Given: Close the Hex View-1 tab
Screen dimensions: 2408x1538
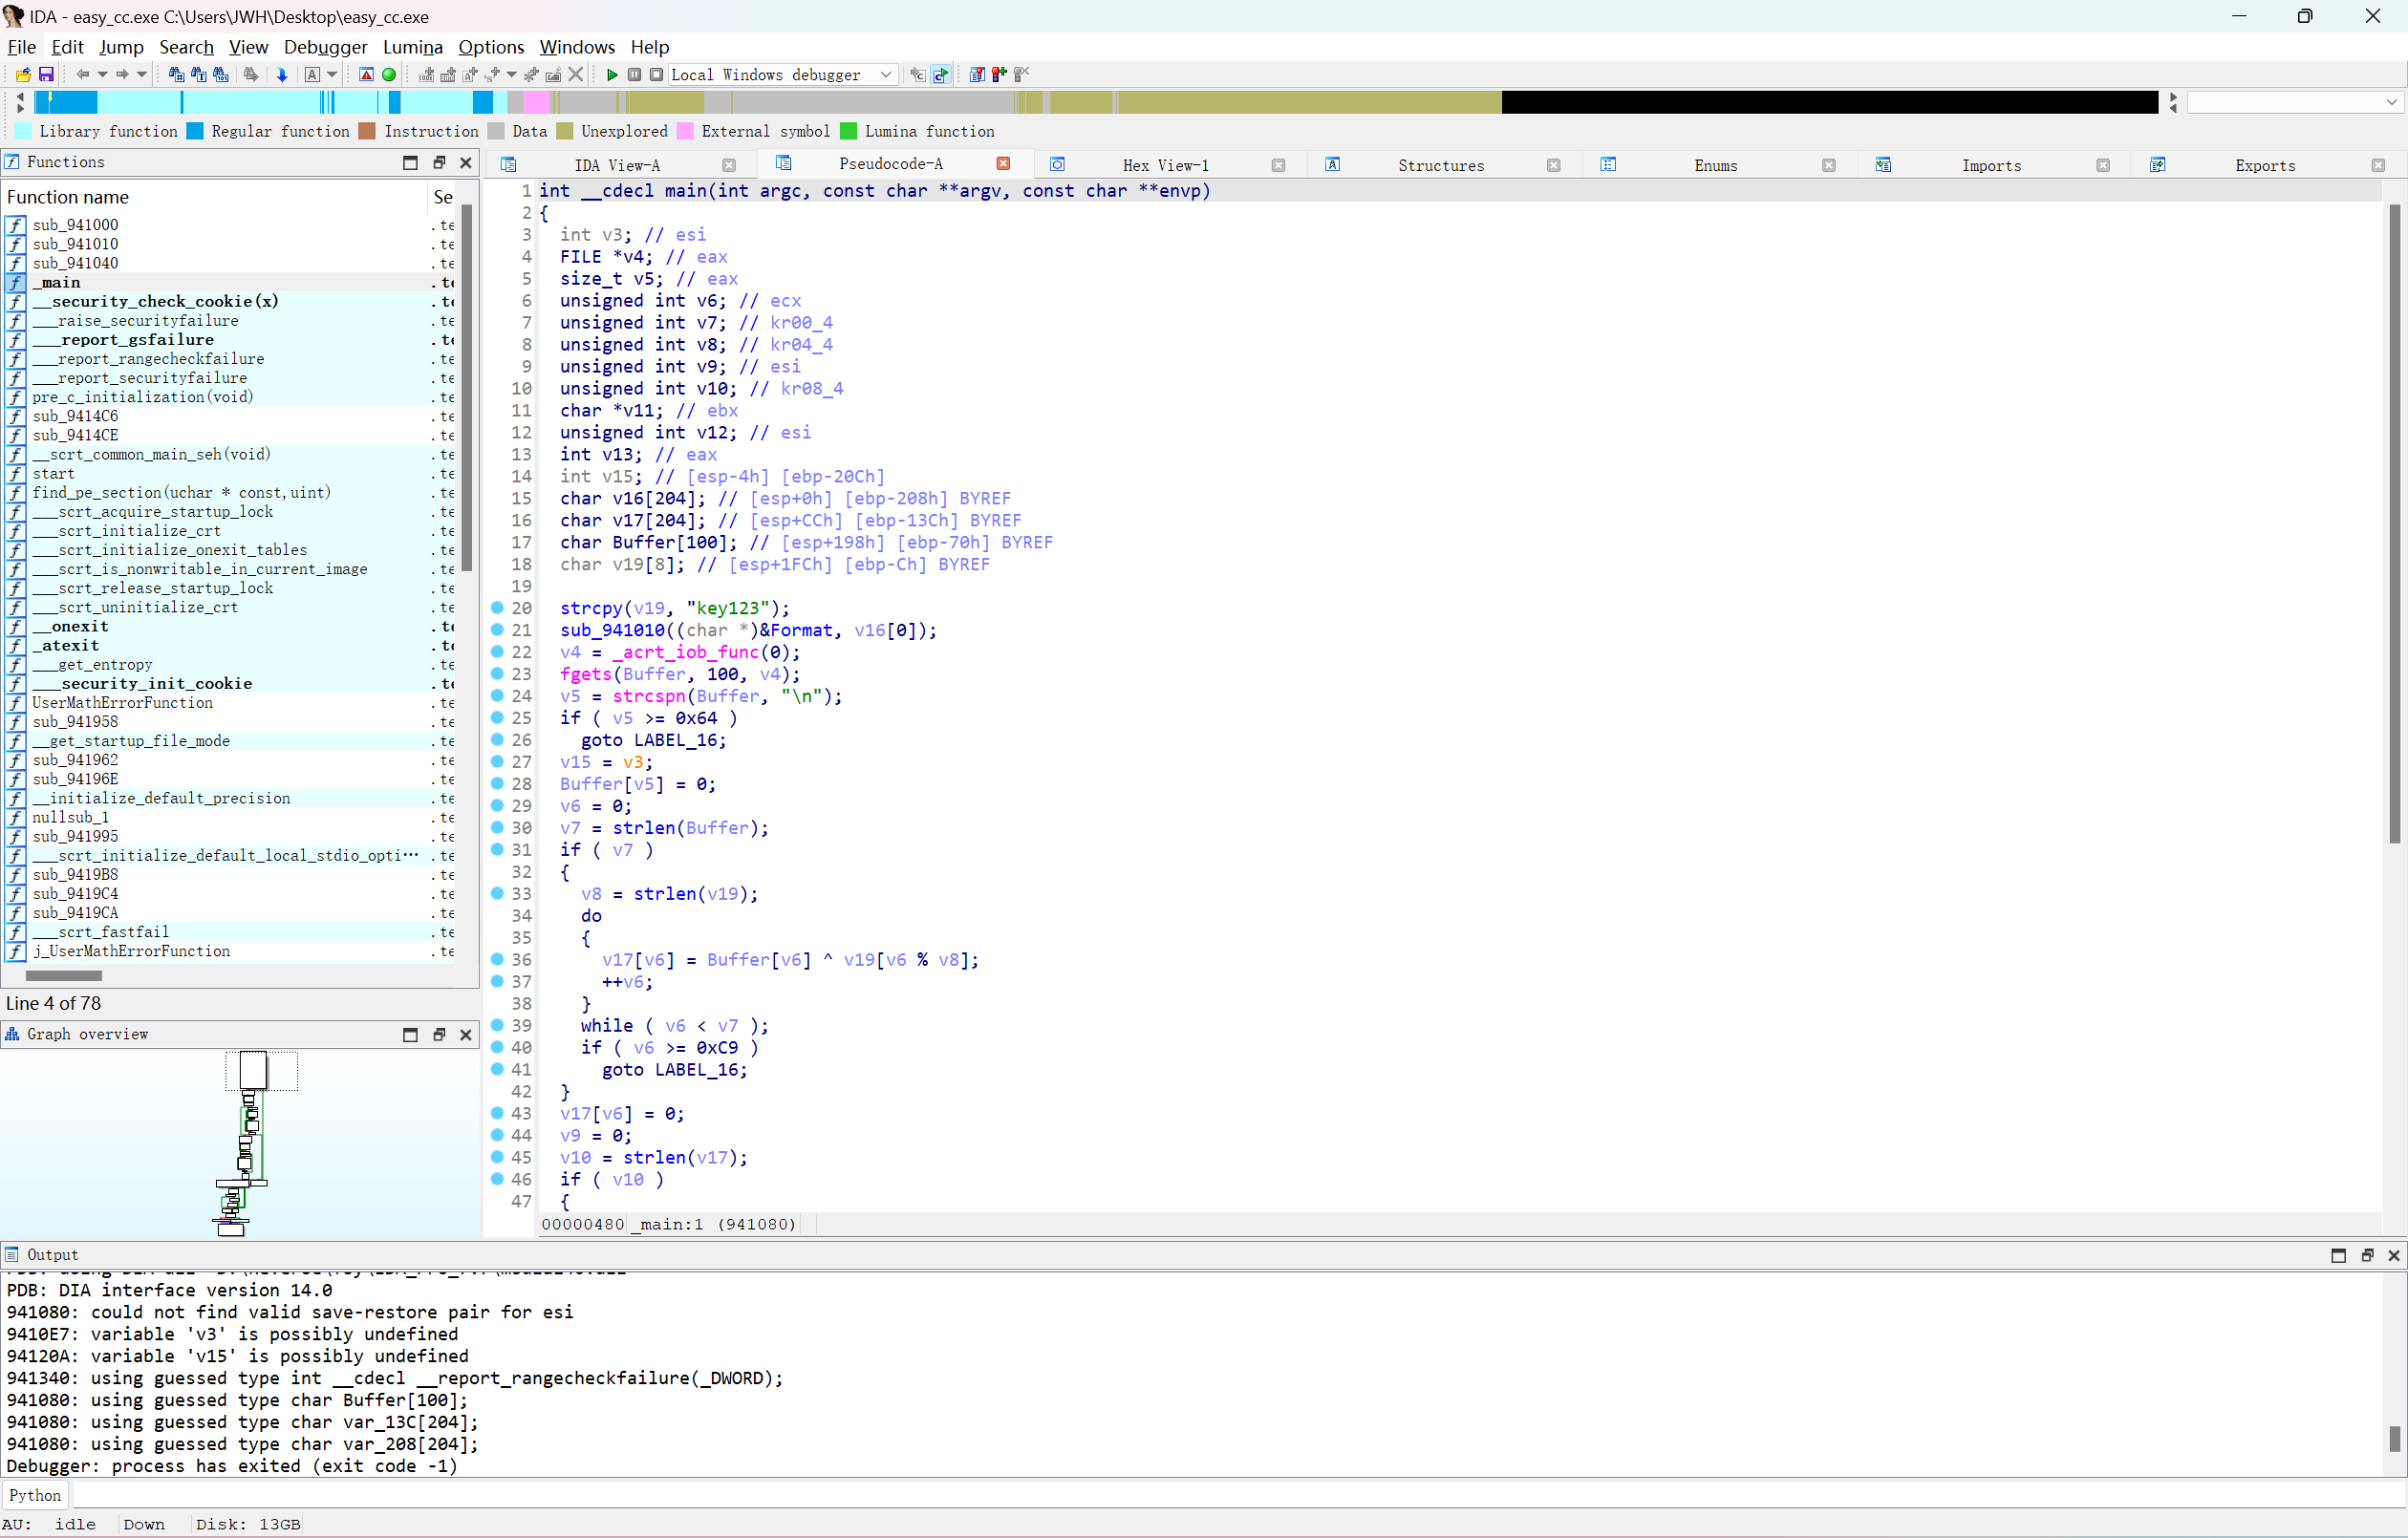Looking at the screenshot, I should [1278, 165].
